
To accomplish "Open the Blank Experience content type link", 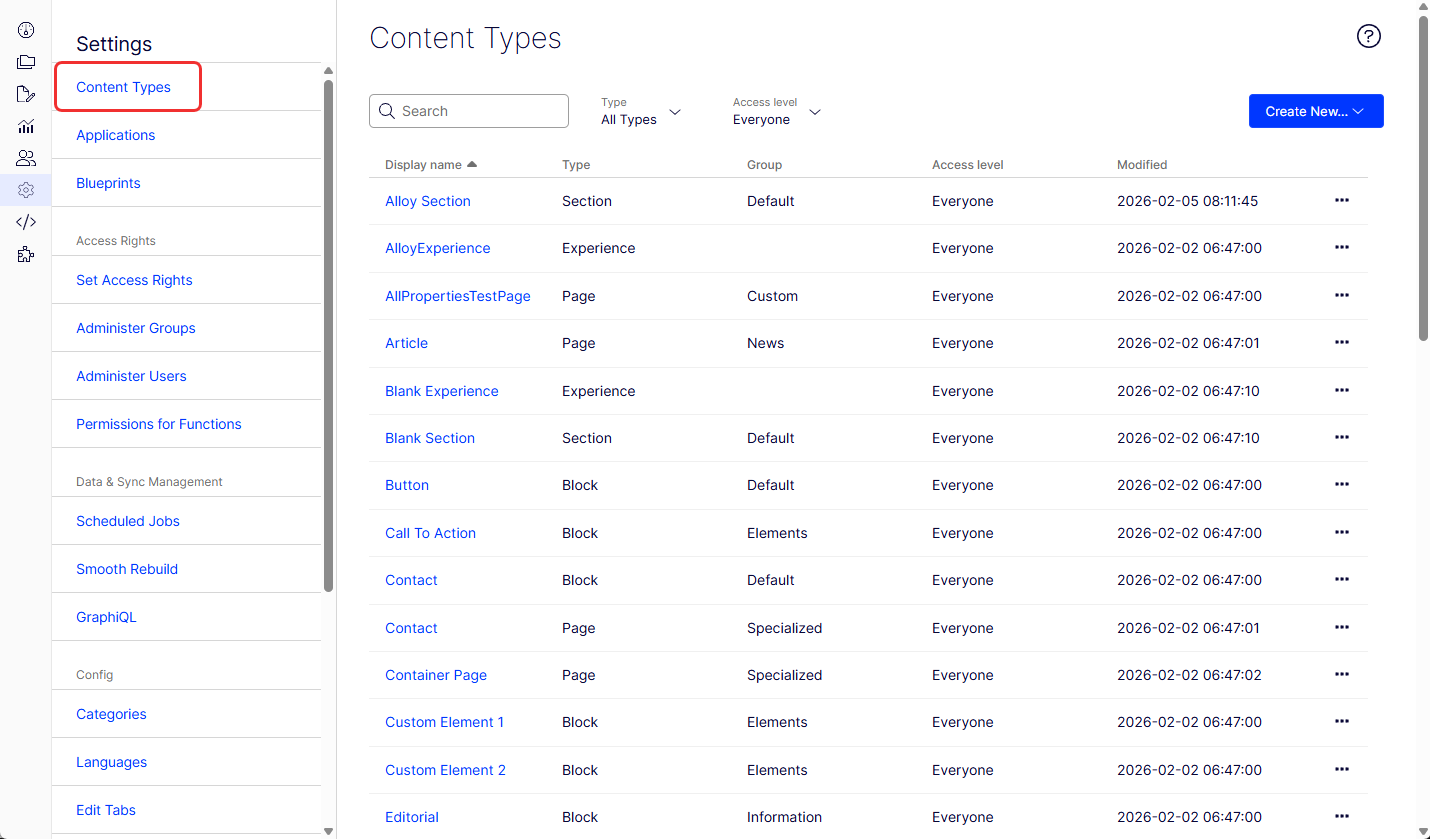I will pyautogui.click(x=442, y=391).
